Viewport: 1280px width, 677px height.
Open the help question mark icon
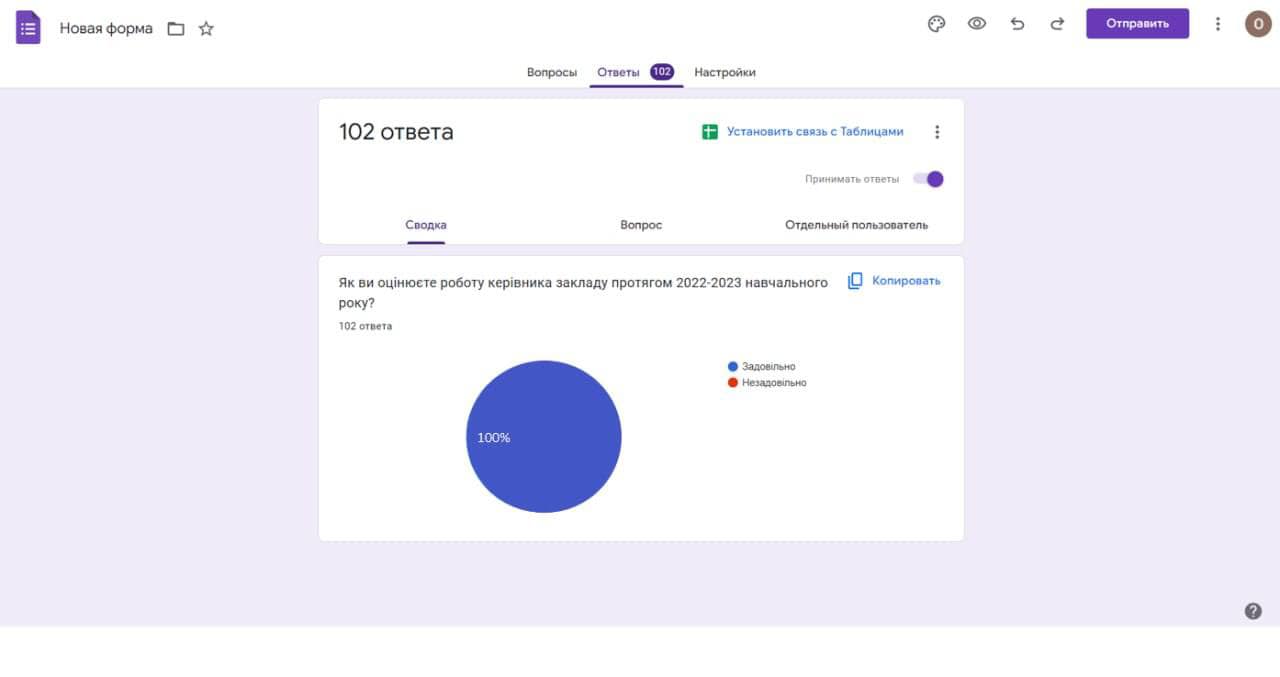tap(1253, 611)
